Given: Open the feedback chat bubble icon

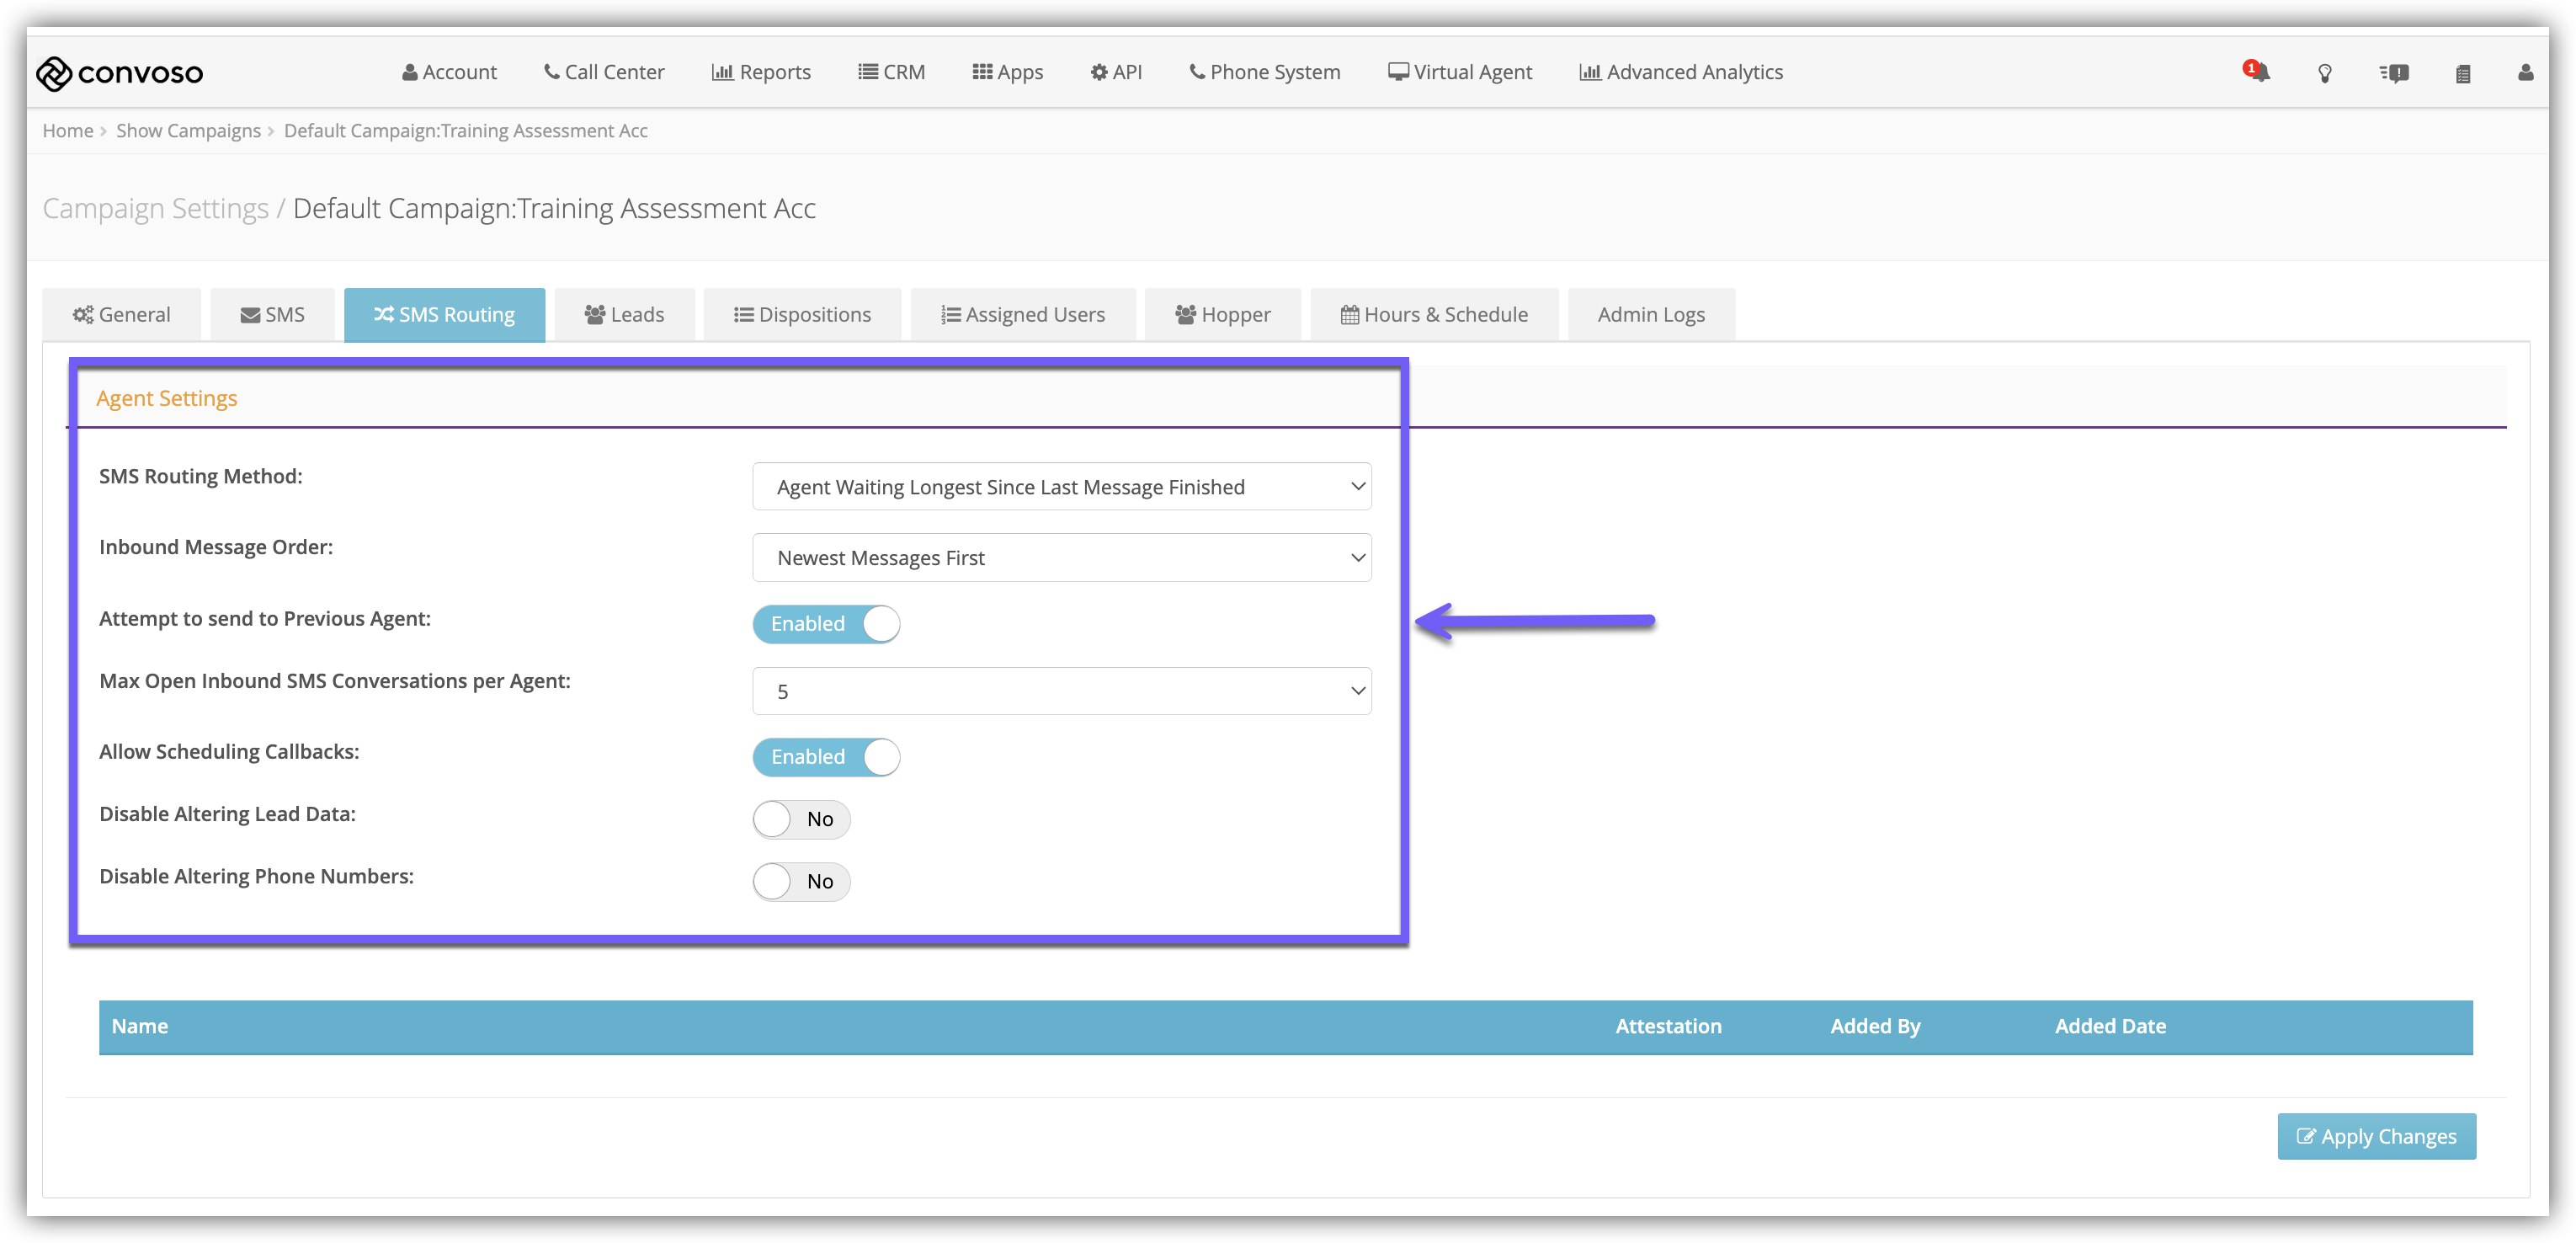Looking at the screenshot, I should point(2394,73).
